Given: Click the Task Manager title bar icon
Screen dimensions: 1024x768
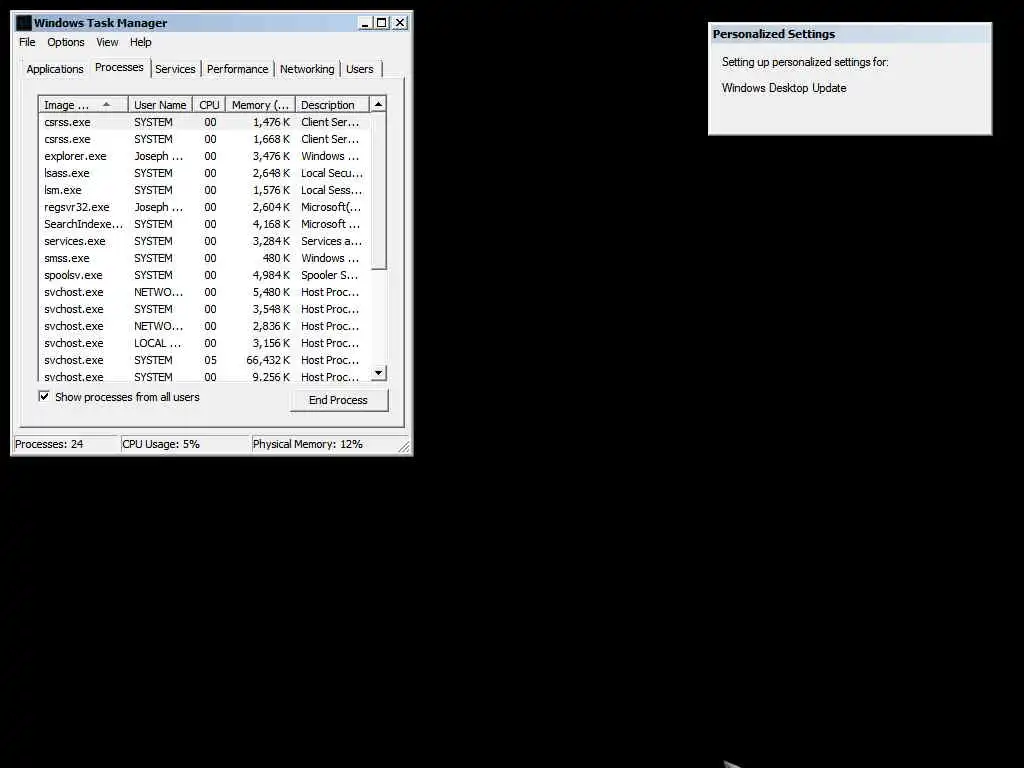Looking at the screenshot, I should (24, 23).
